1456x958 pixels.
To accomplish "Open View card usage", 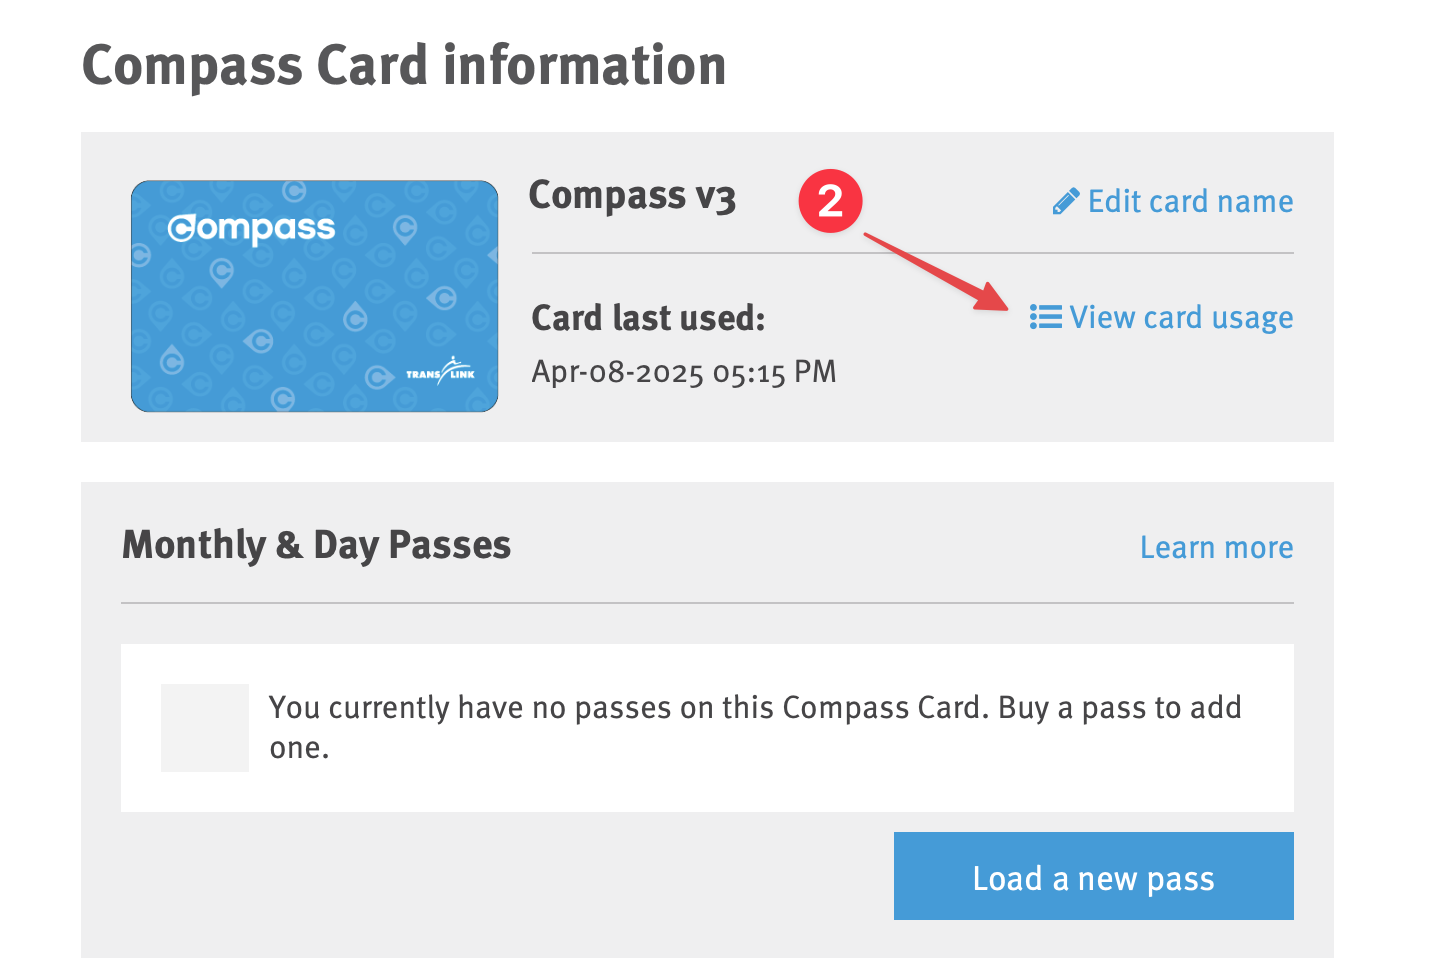I will (x=1181, y=317).
